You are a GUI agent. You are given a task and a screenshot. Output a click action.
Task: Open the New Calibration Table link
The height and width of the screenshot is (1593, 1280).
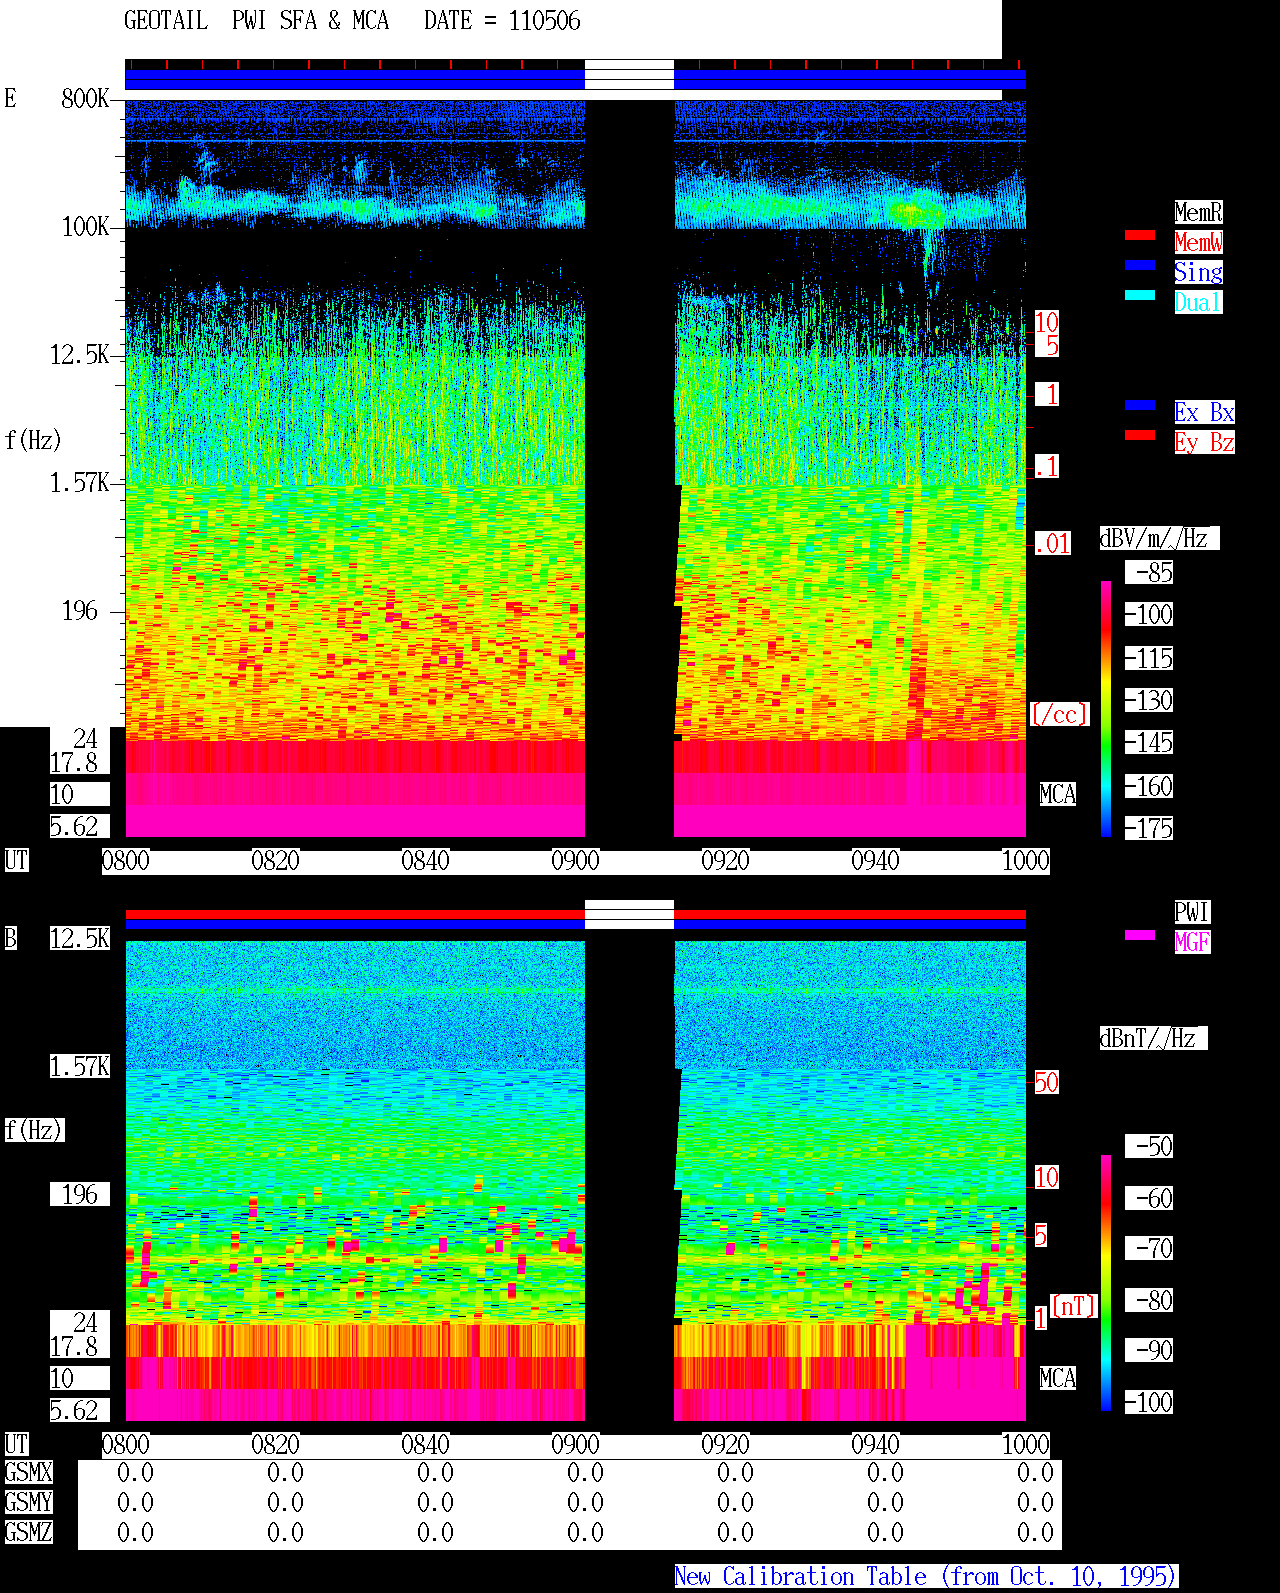tap(926, 1577)
